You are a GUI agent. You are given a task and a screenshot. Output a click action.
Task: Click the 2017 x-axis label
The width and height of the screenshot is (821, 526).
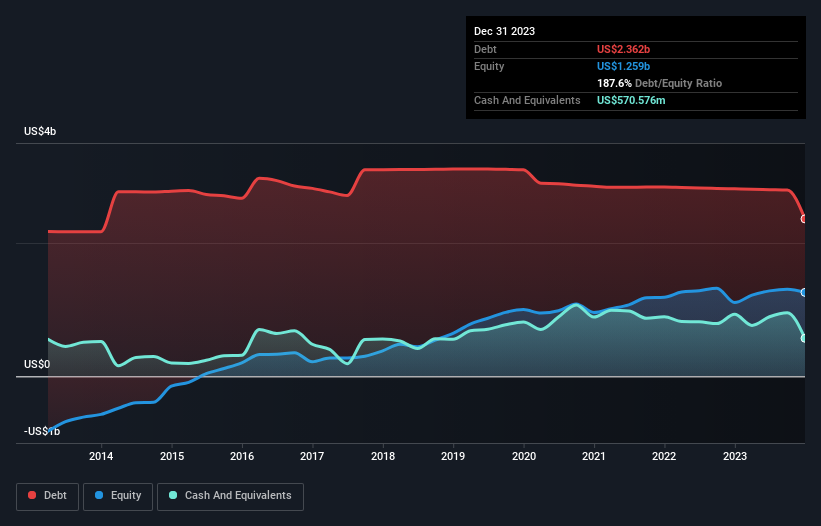pos(312,456)
